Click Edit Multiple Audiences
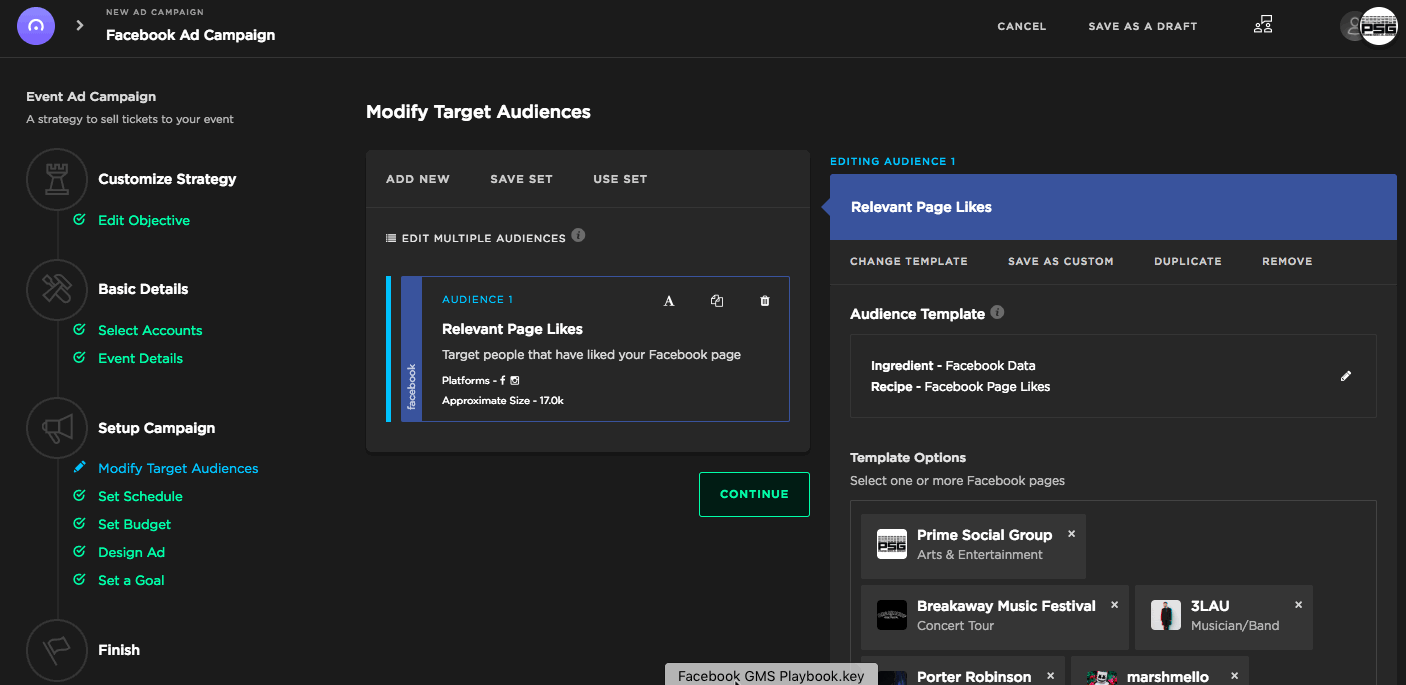The height and width of the screenshot is (685, 1406). pos(476,238)
